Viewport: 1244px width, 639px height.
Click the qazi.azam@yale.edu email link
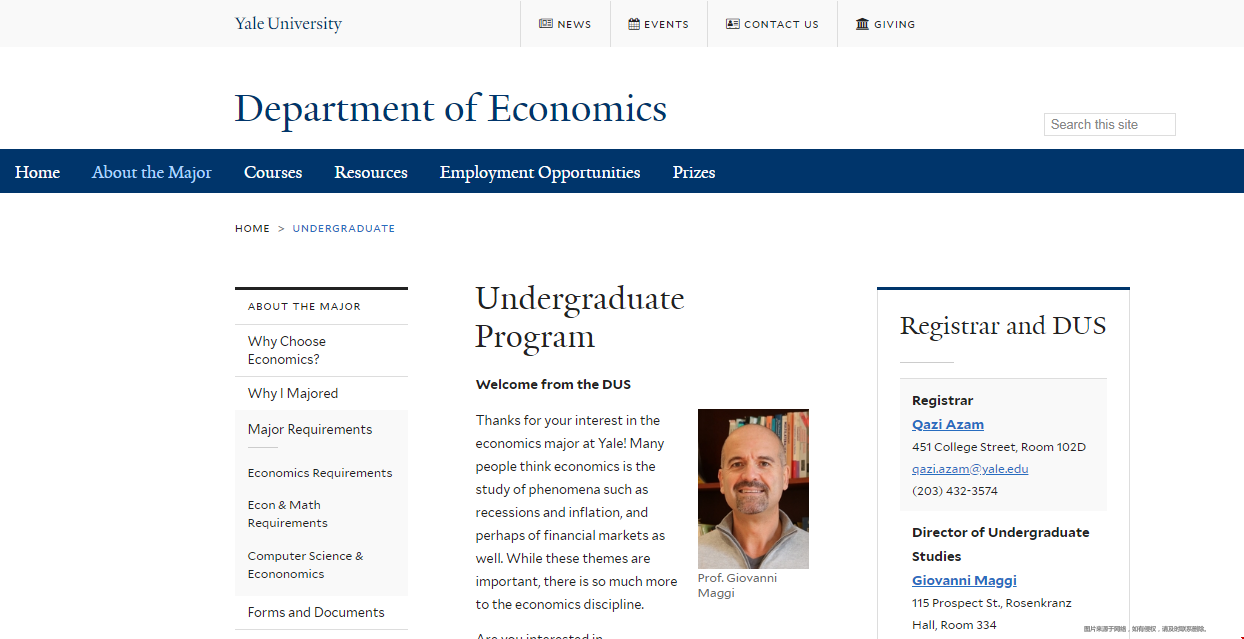[970, 469]
